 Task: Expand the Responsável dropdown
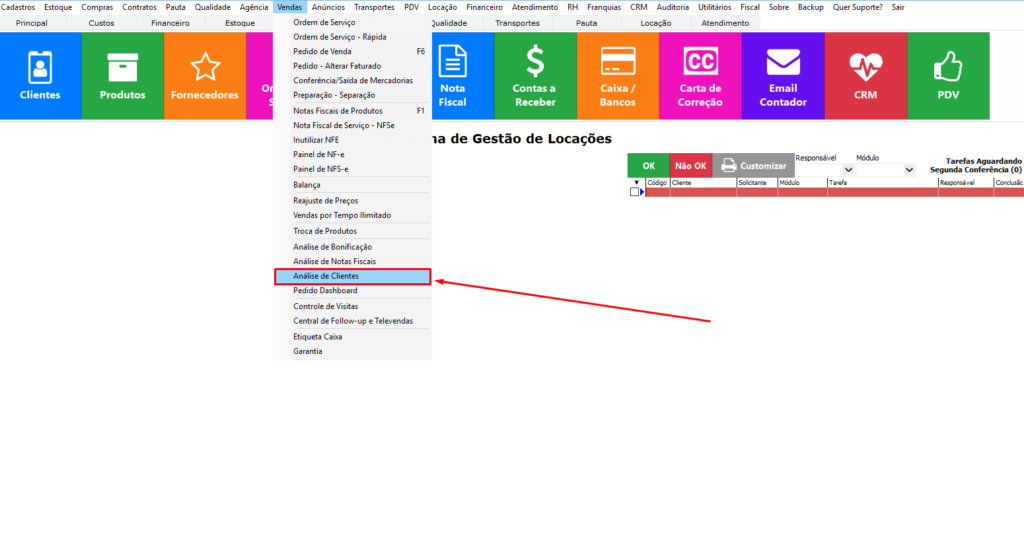(848, 171)
